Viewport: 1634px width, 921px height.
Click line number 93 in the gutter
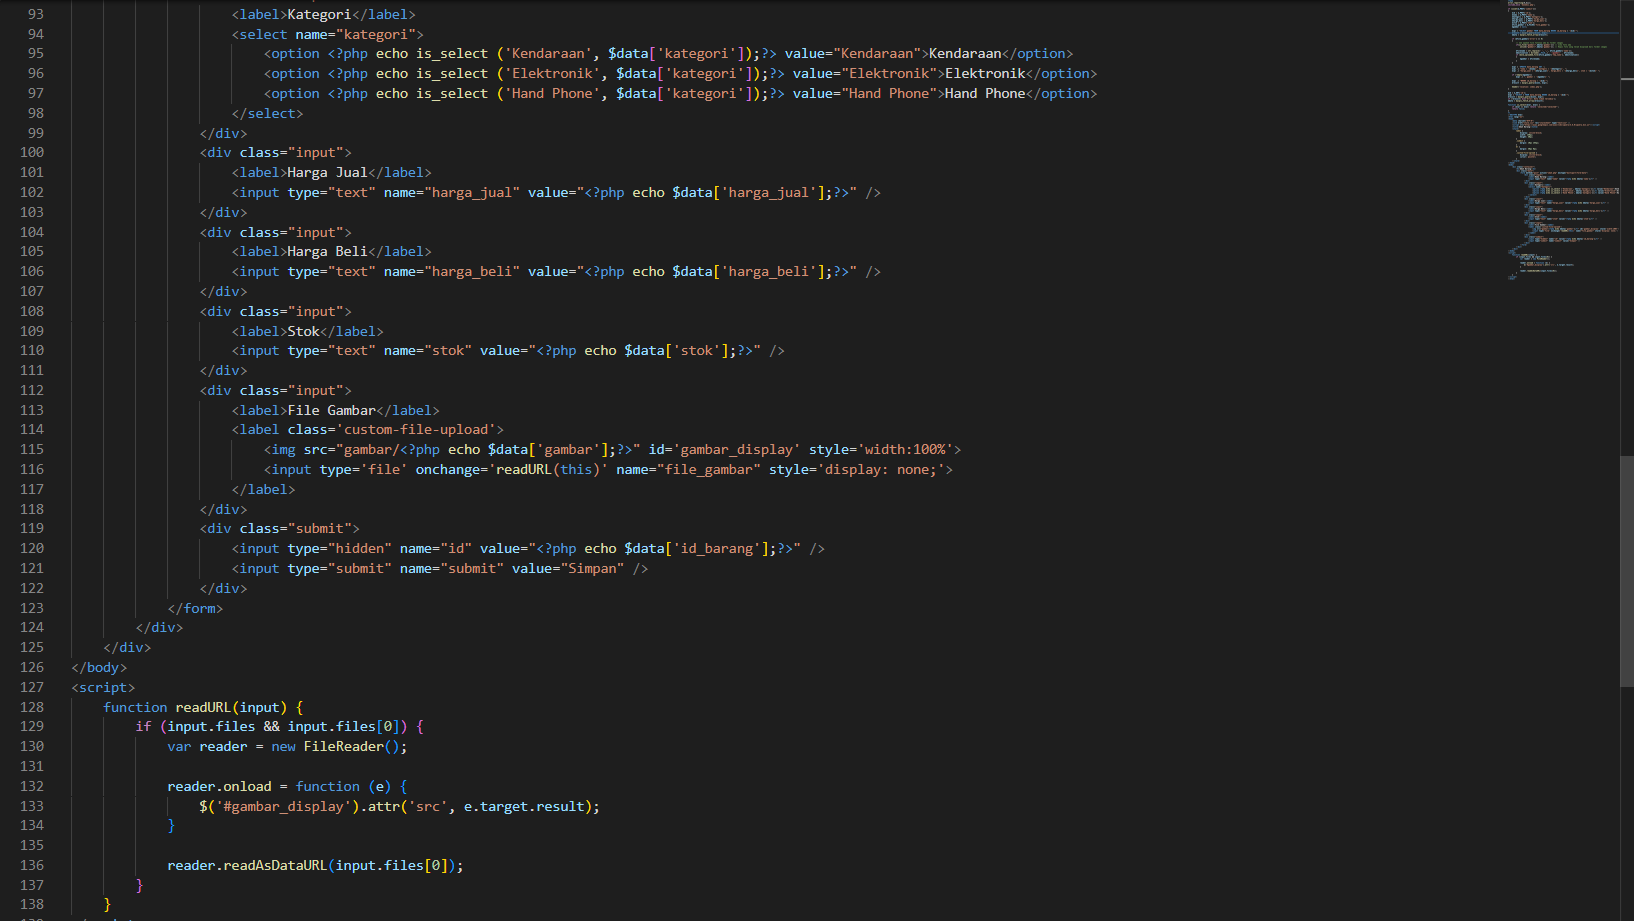click(x=35, y=14)
